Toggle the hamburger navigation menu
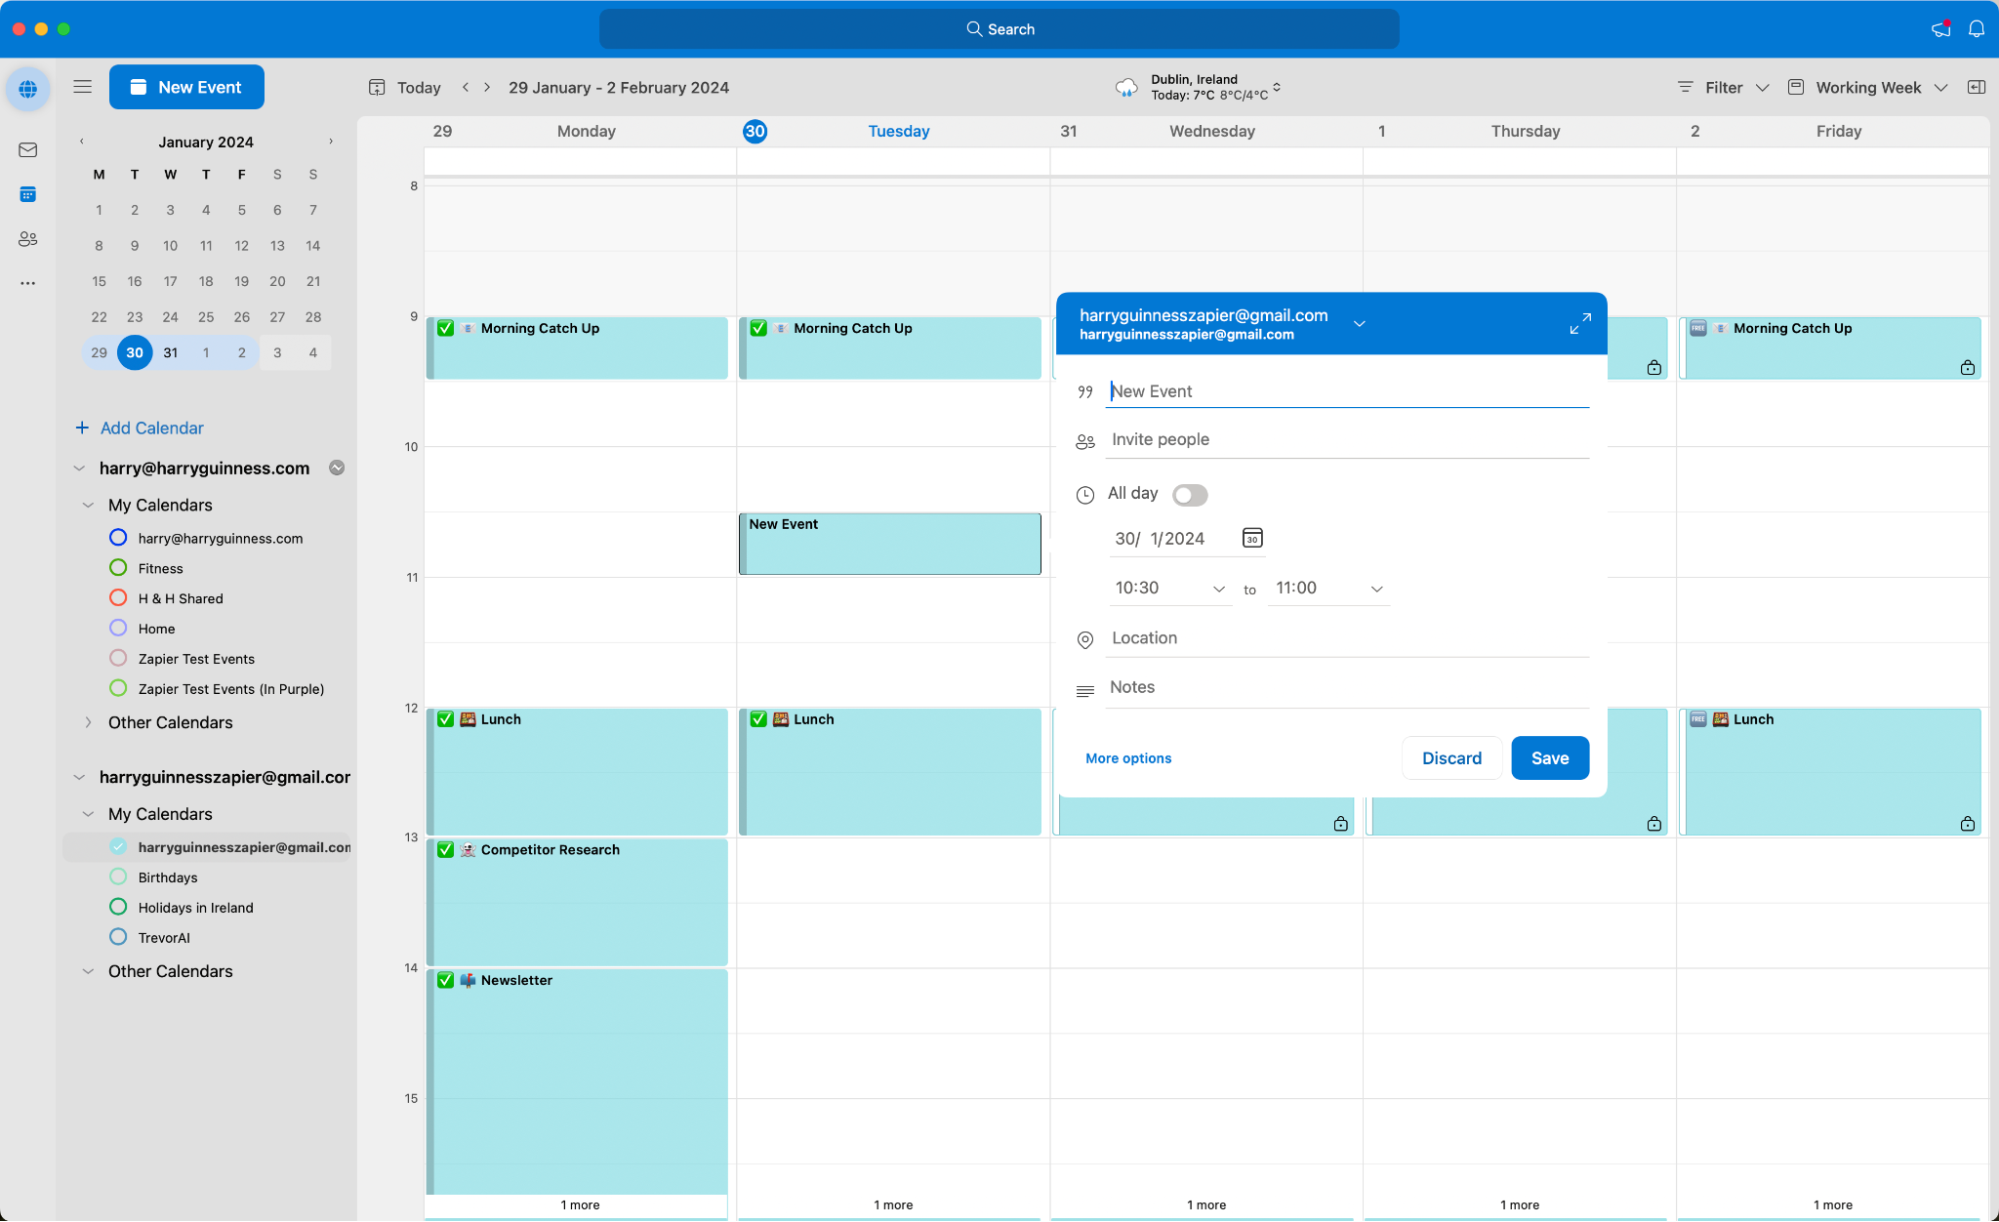The height and width of the screenshot is (1222, 1999). coord(83,87)
